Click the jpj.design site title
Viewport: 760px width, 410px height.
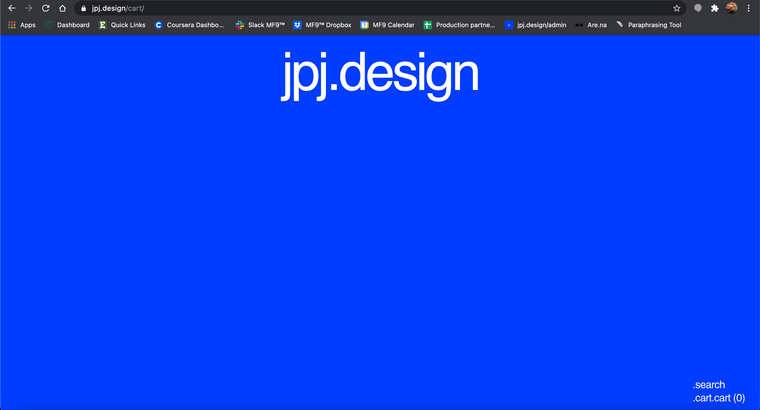click(379, 75)
